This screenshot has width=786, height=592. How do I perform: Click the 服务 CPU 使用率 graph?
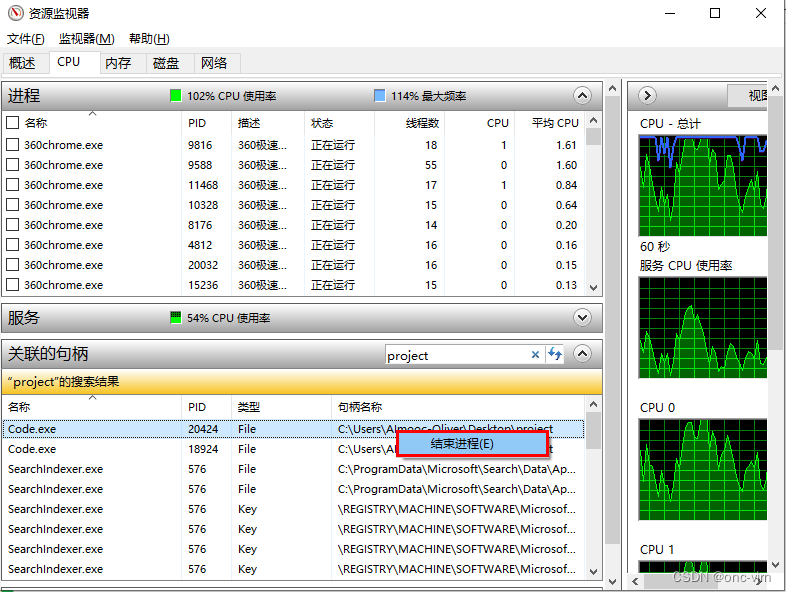pyautogui.click(x=703, y=327)
